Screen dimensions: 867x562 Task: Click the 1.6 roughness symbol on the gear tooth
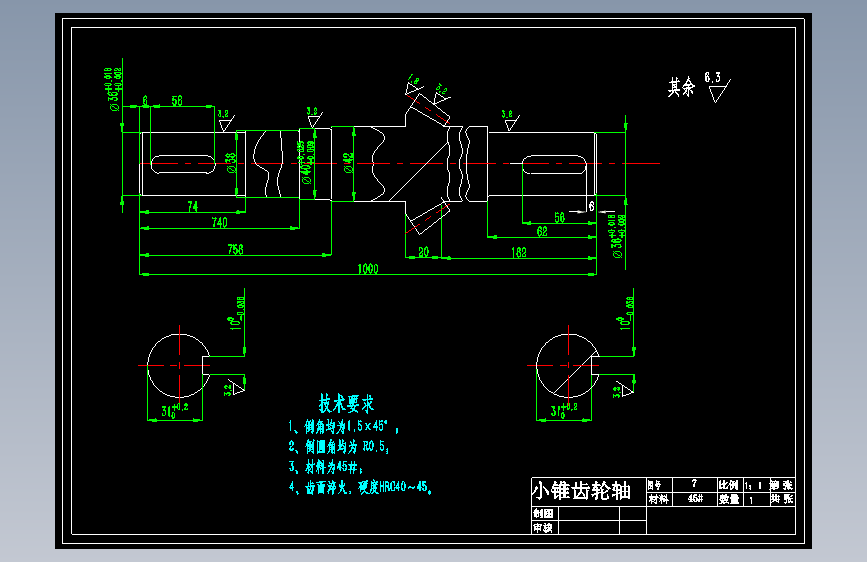coord(414,84)
